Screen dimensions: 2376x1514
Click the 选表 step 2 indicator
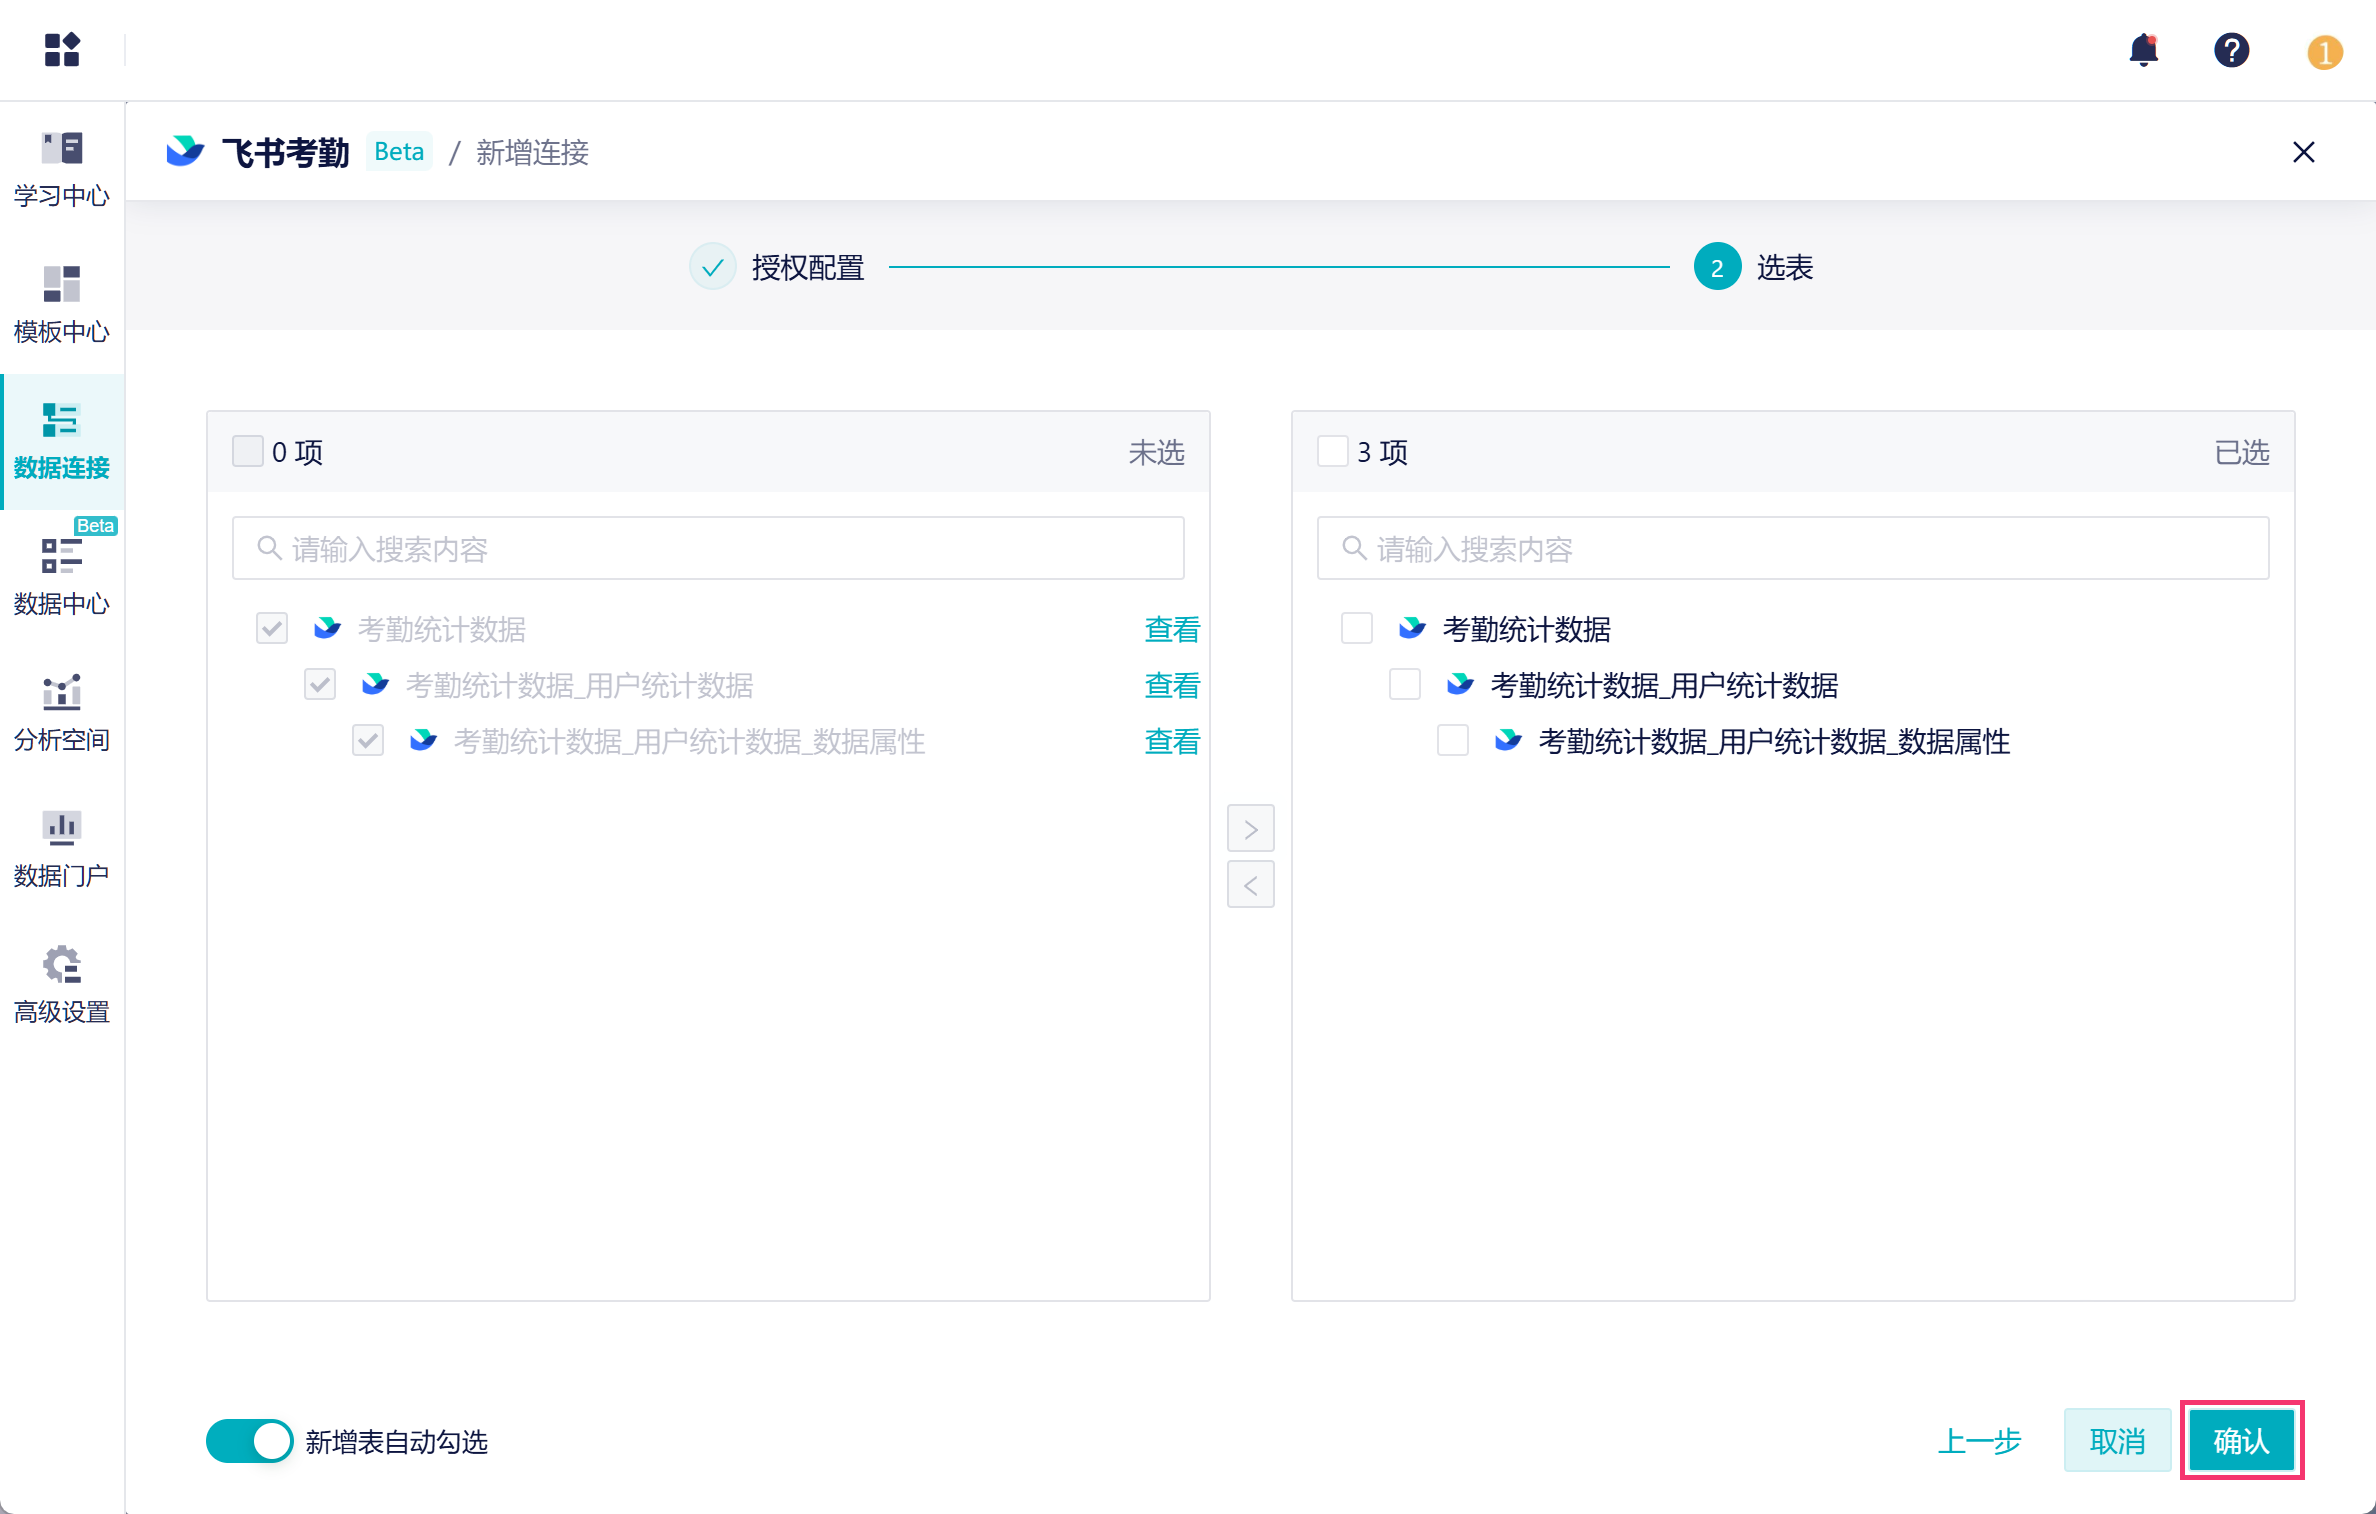(1717, 267)
